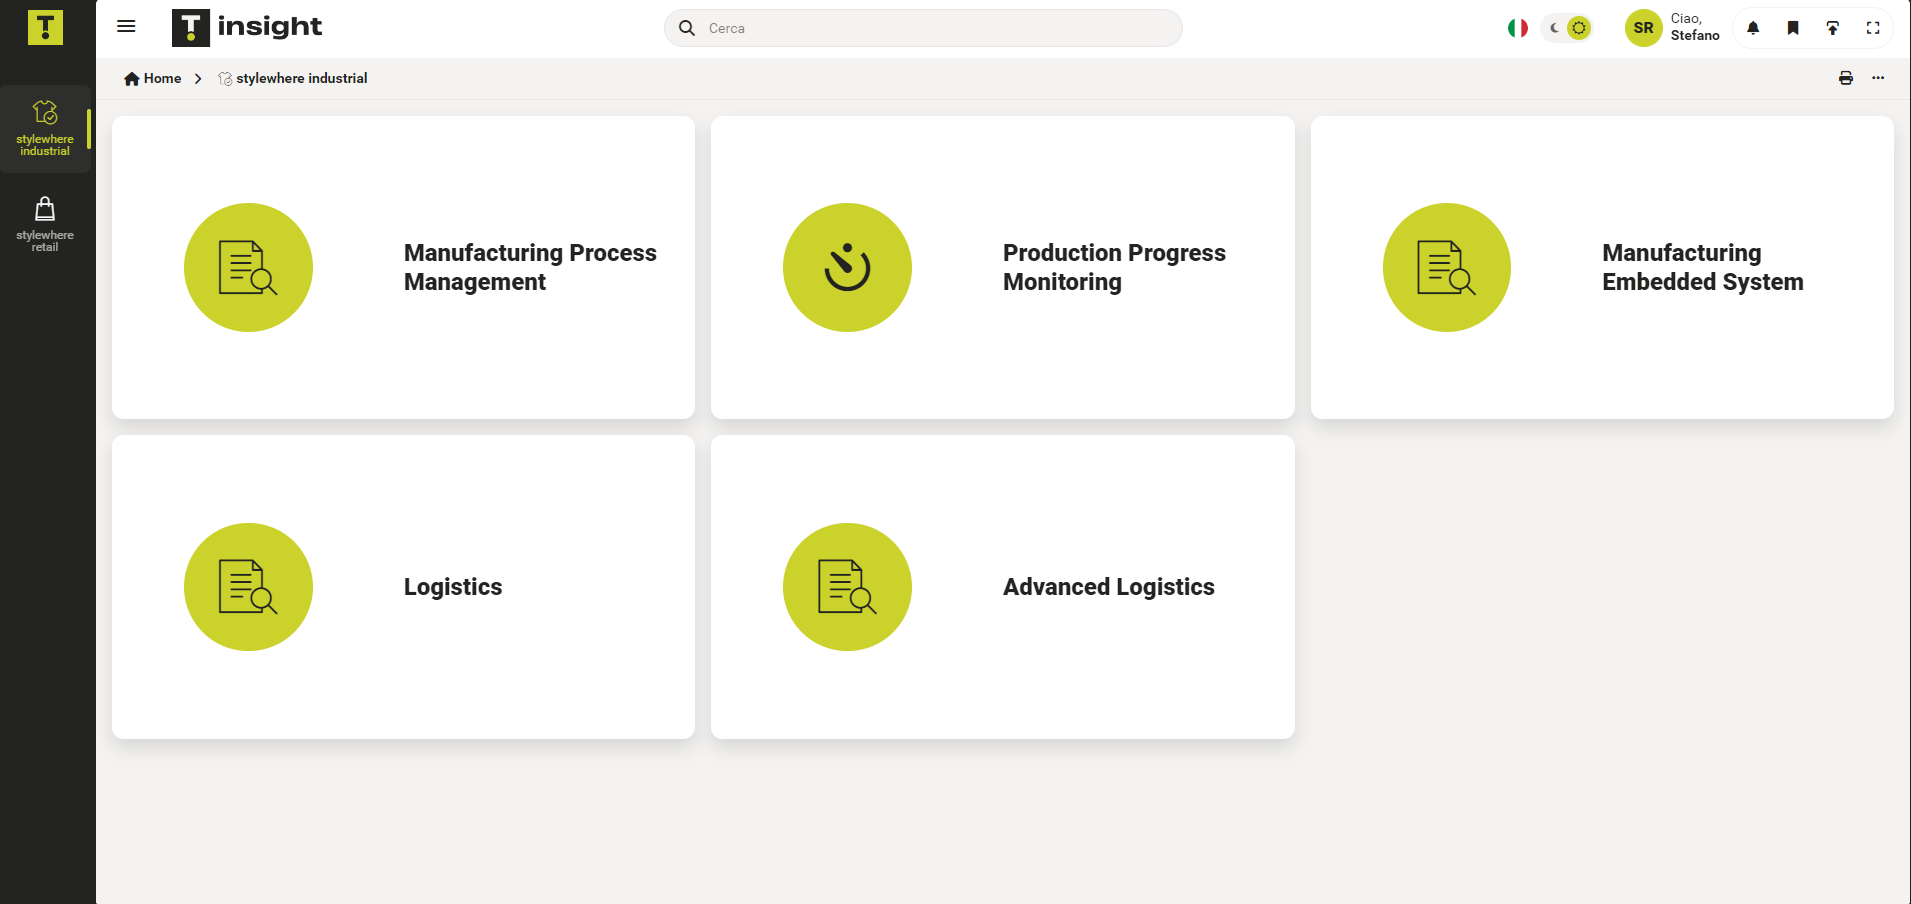The width and height of the screenshot is (1911, 904).
Task: Enter fullscreen mode with the expand icon
Action: coord(1873,28)
